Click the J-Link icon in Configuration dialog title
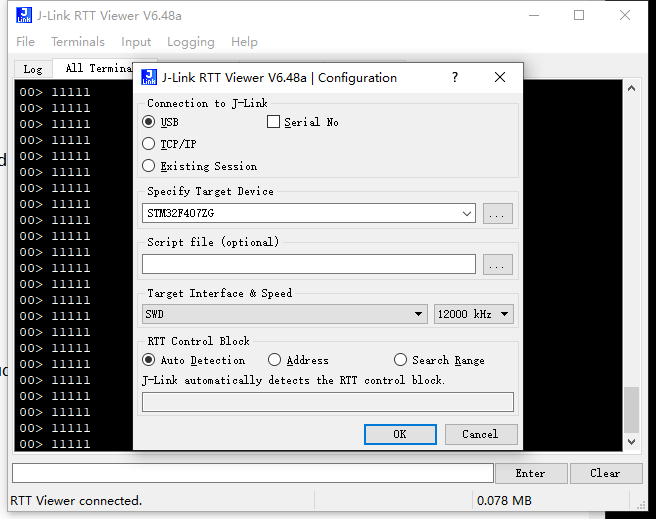This screenshot has height=519, width=656. (x=149, y=77)
